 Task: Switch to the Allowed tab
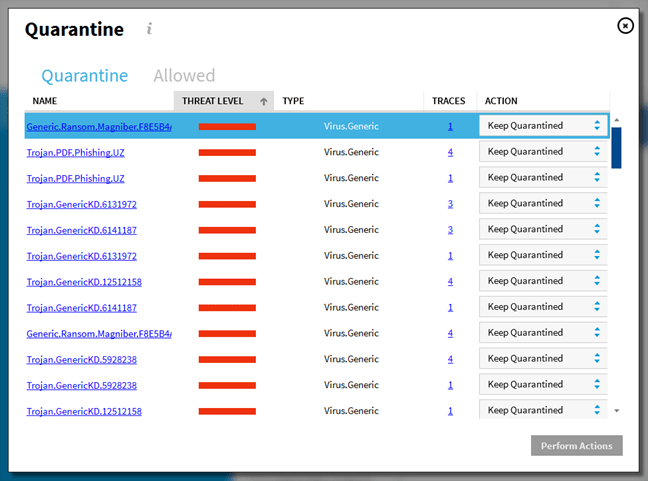point(184,76)
